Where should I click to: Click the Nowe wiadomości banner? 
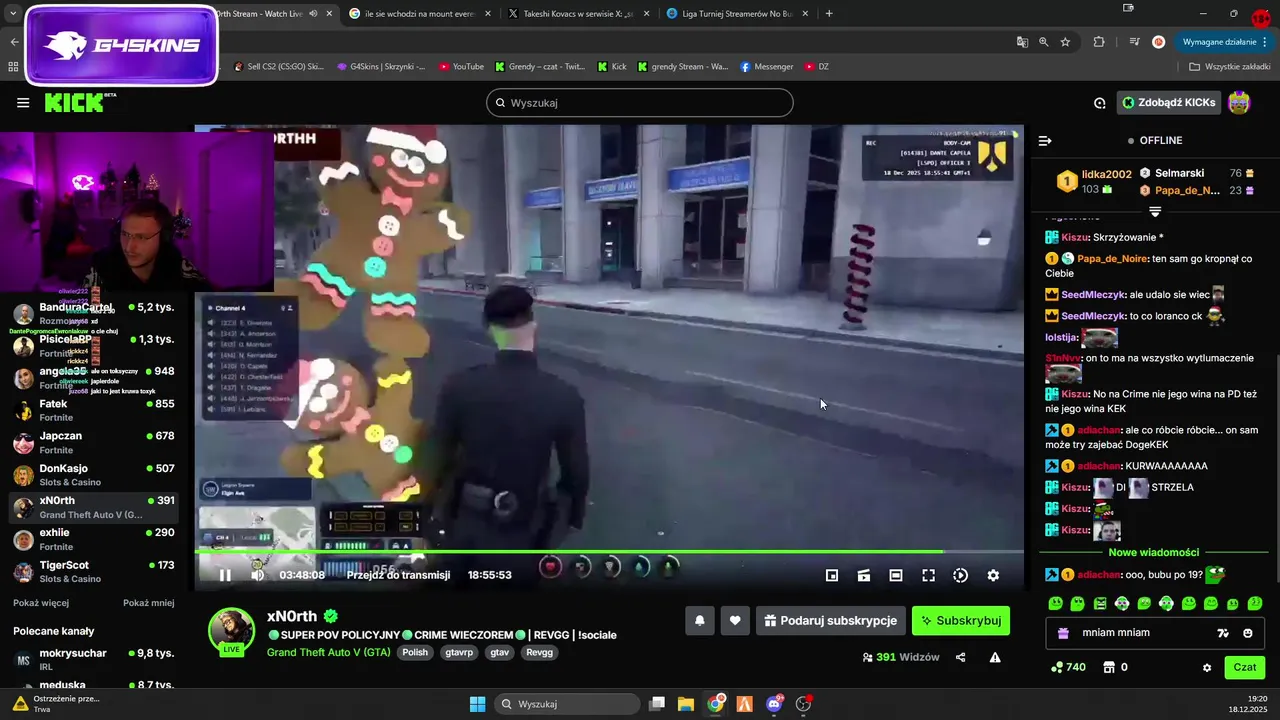[x=1154, y=552]
